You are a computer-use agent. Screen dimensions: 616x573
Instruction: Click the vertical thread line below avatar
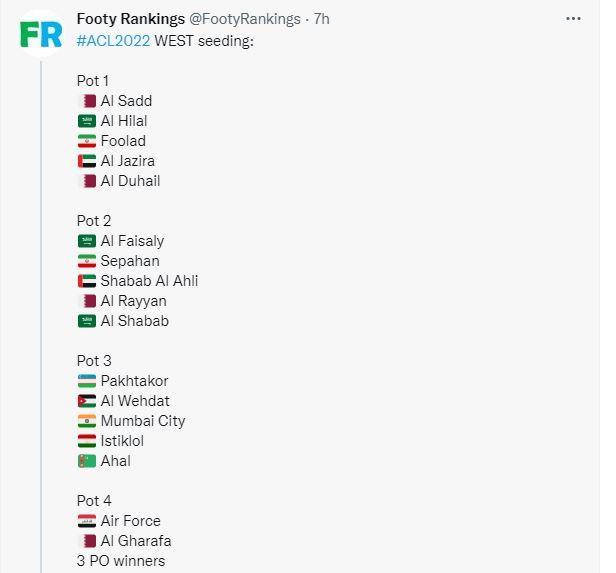41,316
